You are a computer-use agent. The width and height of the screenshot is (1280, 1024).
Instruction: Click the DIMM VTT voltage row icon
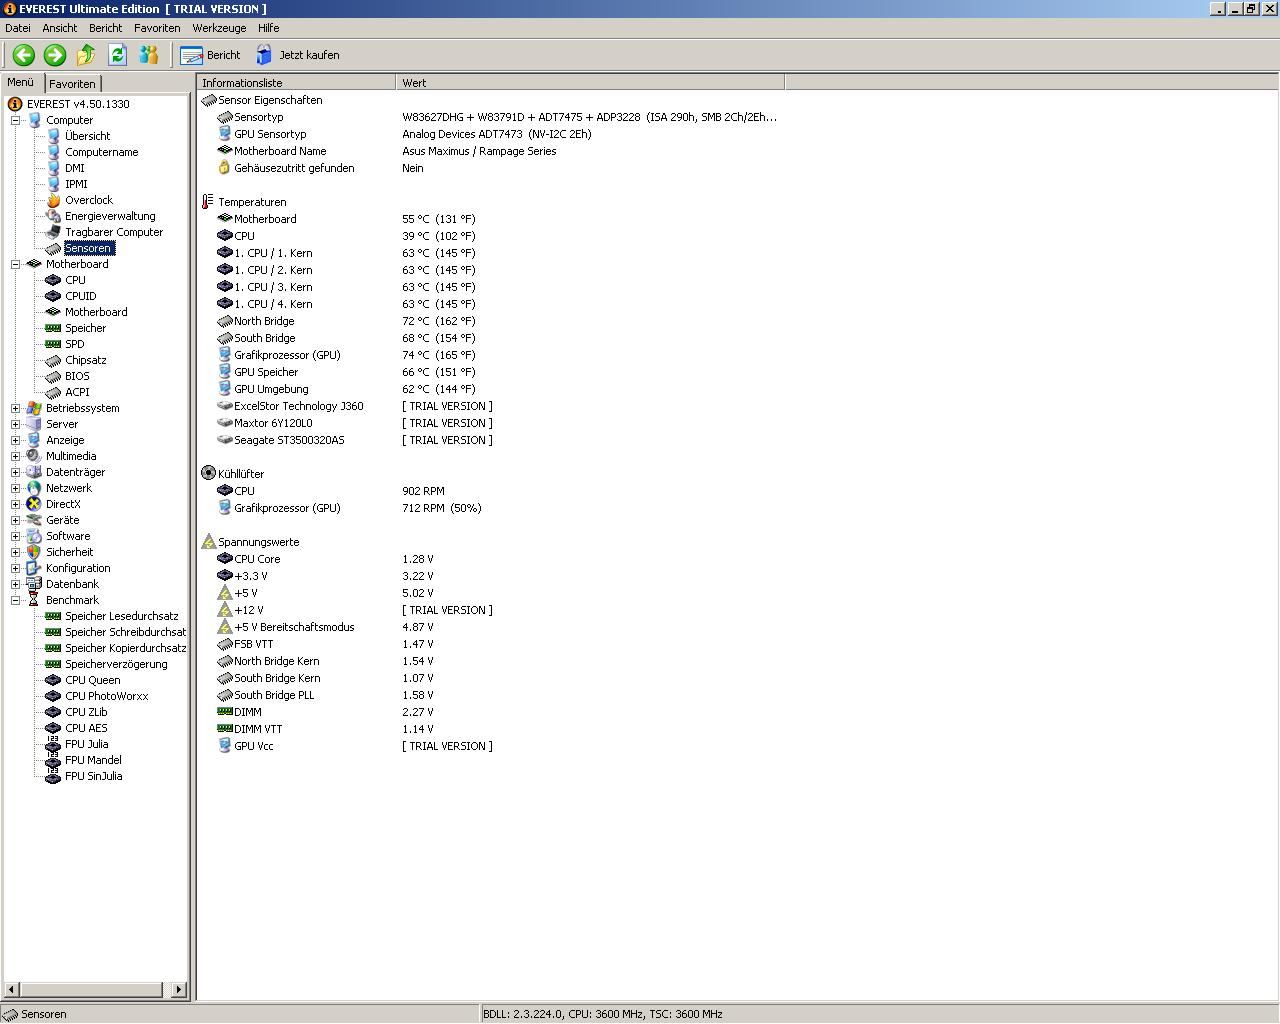(224, 729)
